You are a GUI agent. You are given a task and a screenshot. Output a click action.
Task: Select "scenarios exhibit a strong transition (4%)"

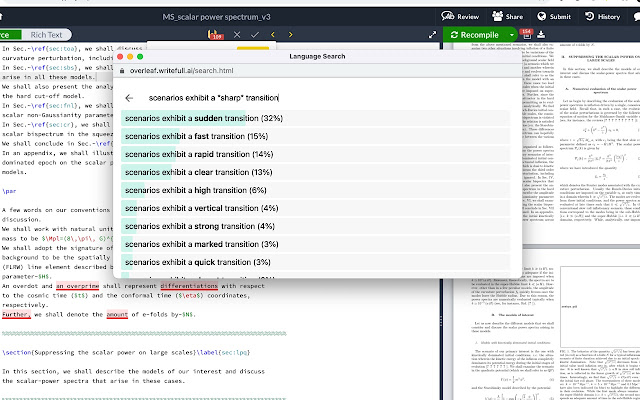(315, 226)
